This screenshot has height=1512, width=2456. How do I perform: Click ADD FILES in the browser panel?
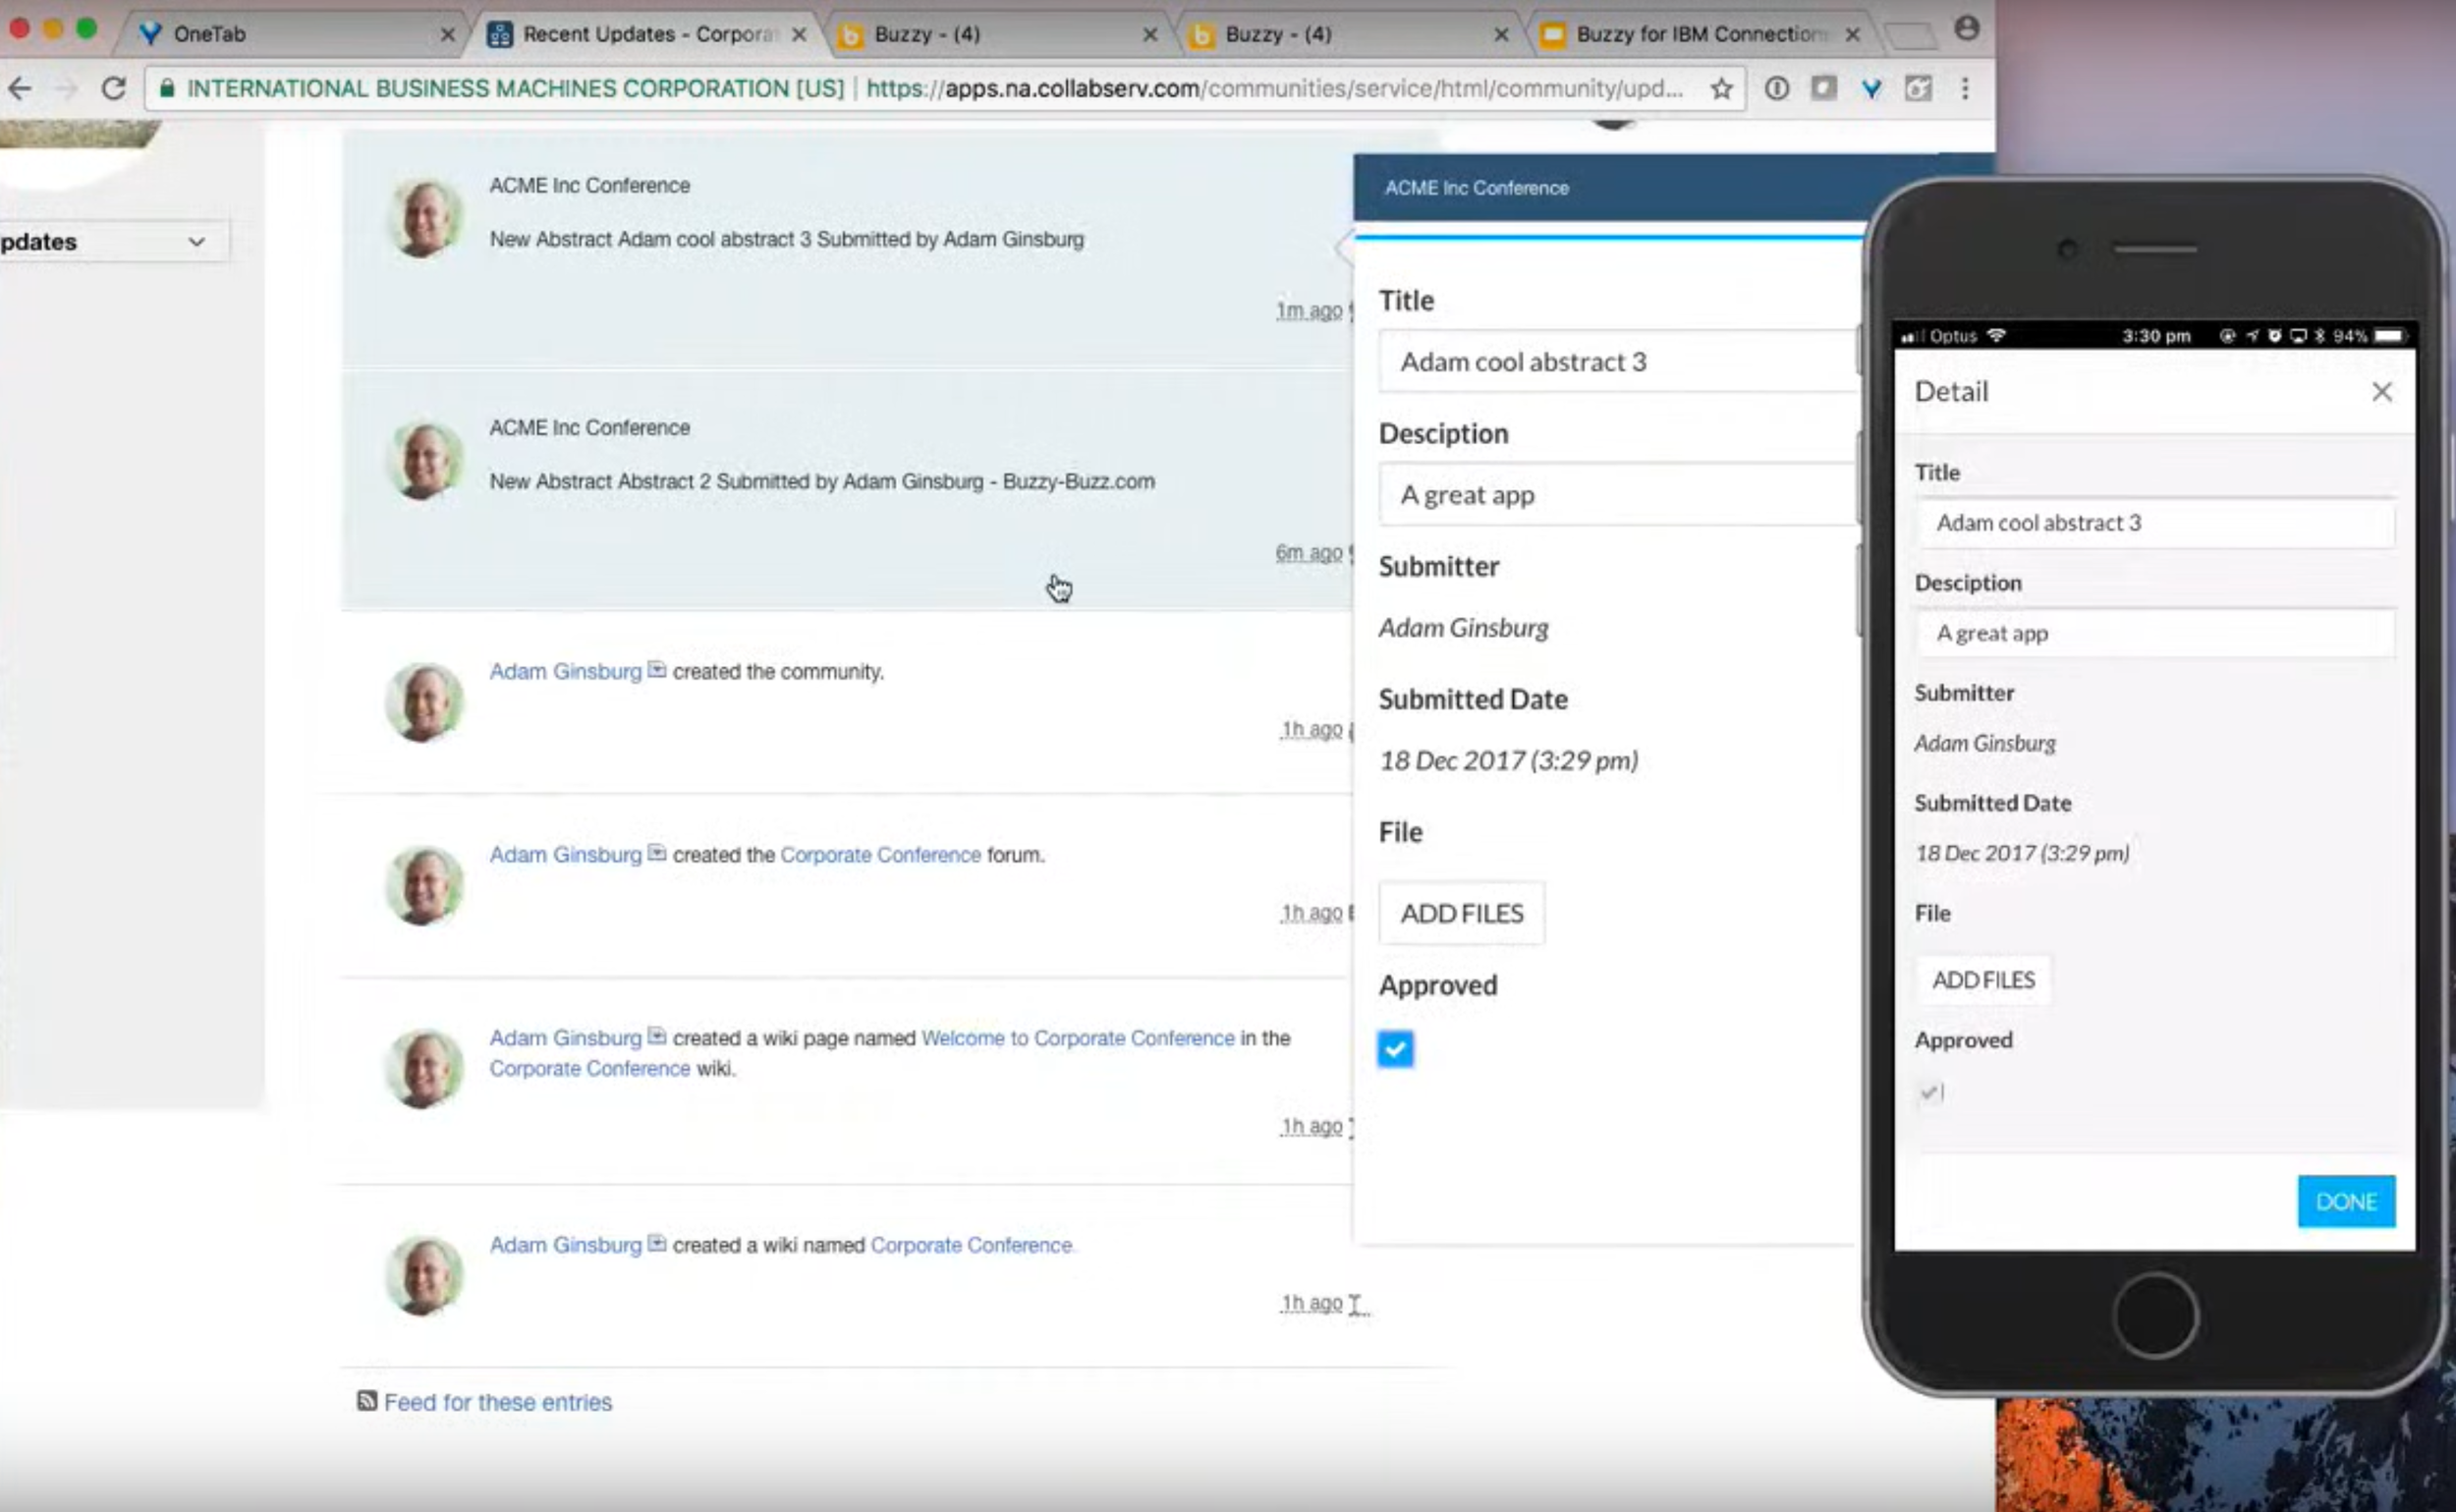pyautogui.click(x=1461, y=912)
